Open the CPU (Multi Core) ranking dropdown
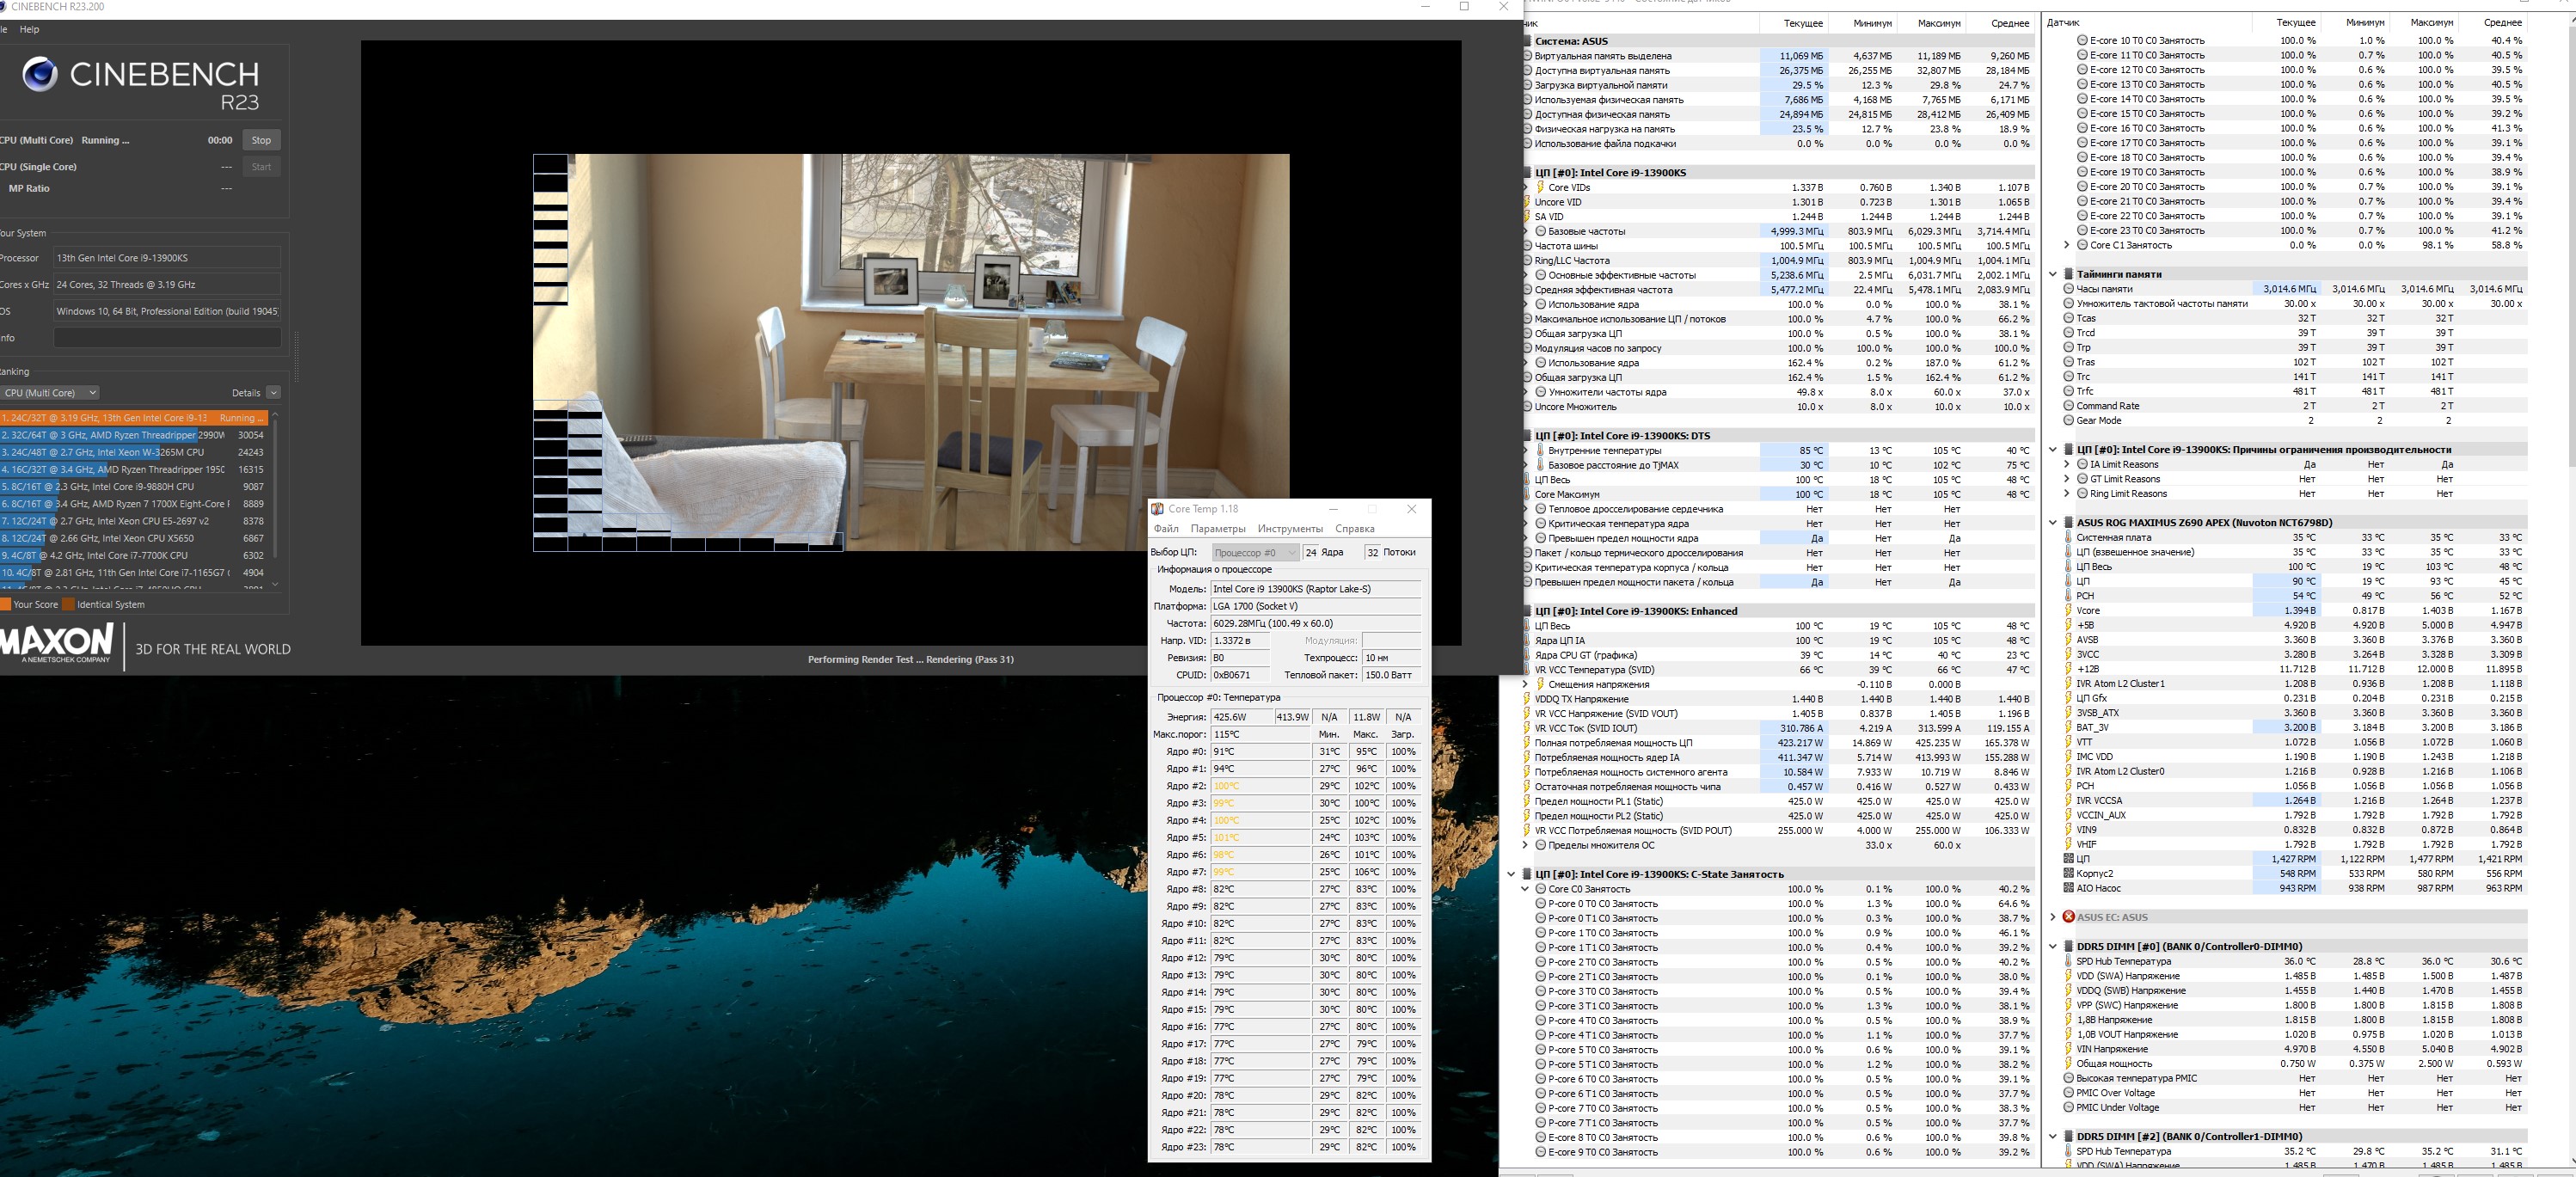The height and width of the screenshot is (1177, 2576). [x=50, y=393]
